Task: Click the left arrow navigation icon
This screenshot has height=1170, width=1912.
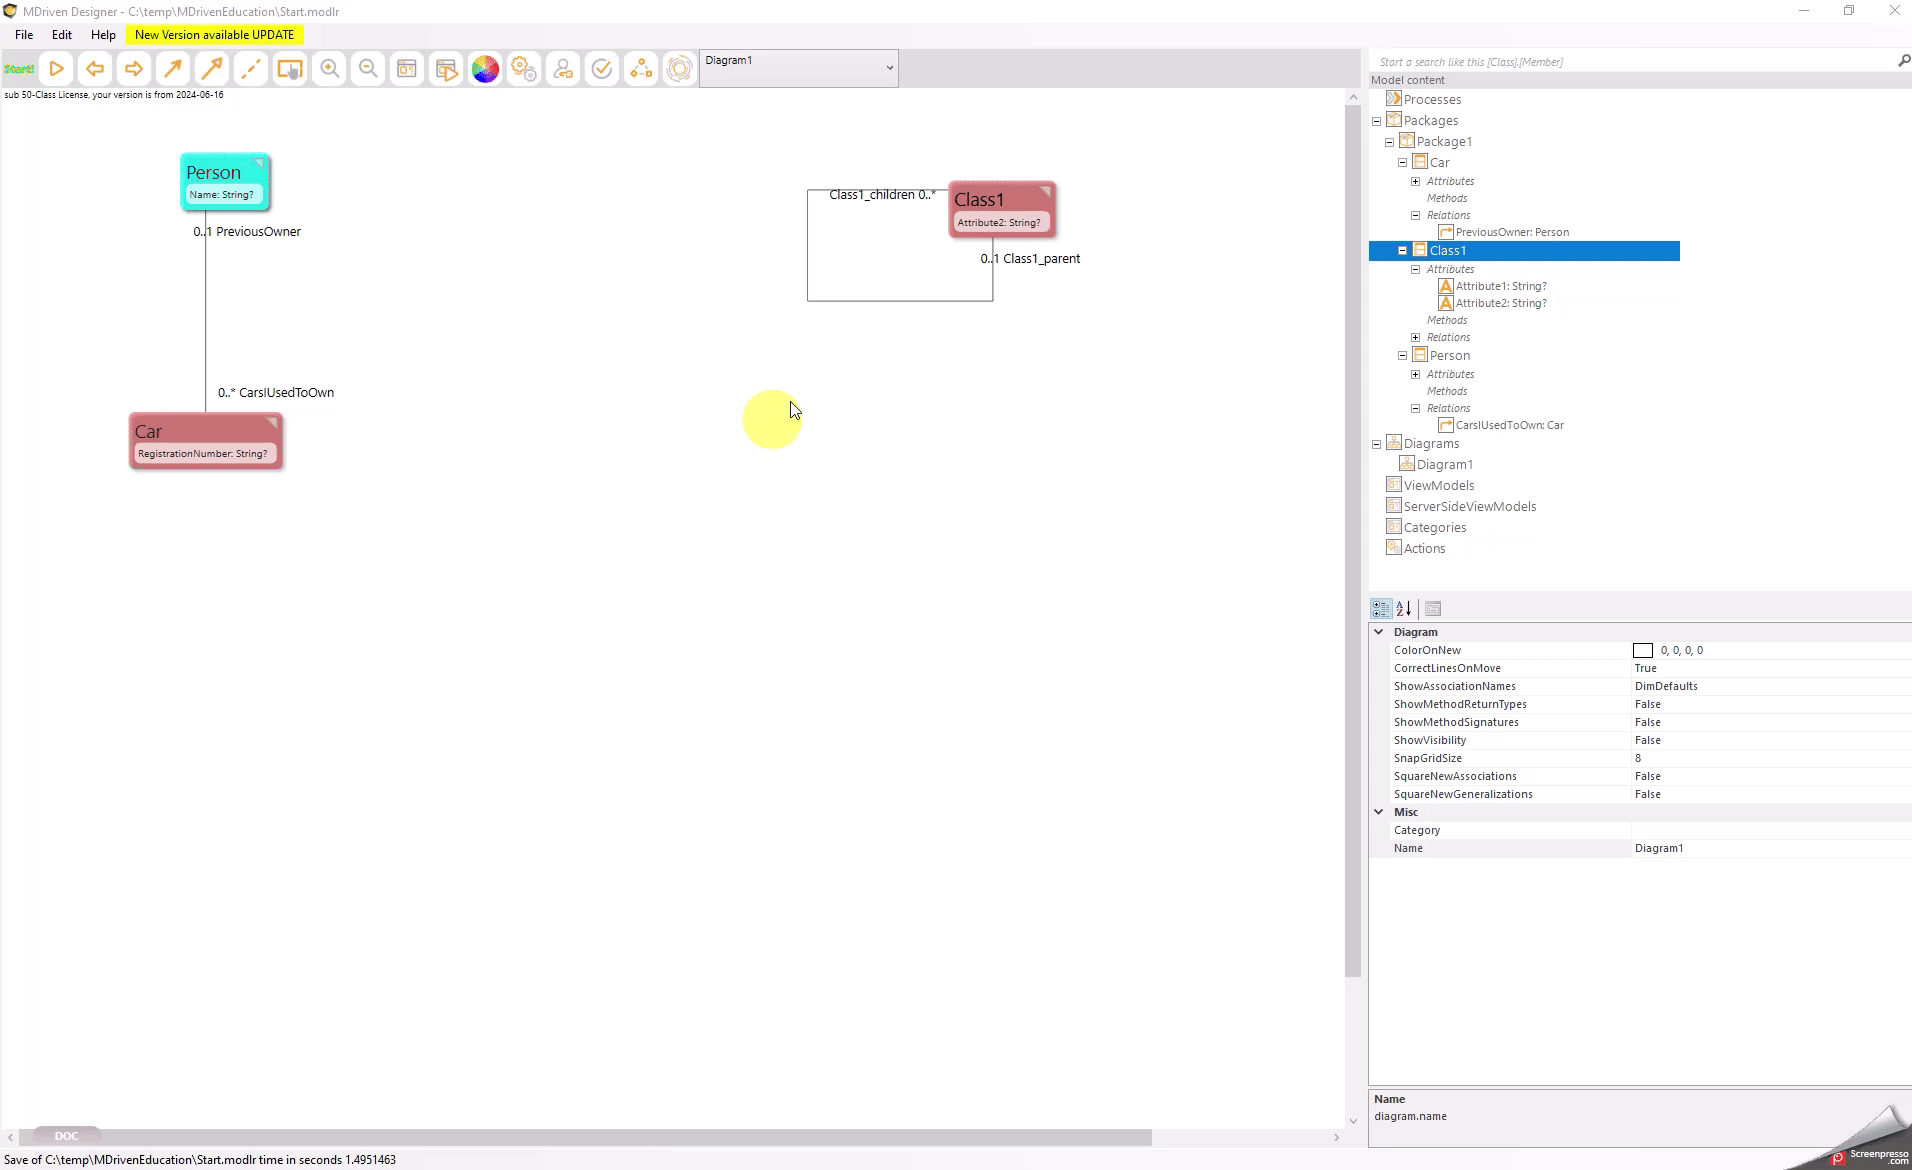Action: click(x=95, y=69)
